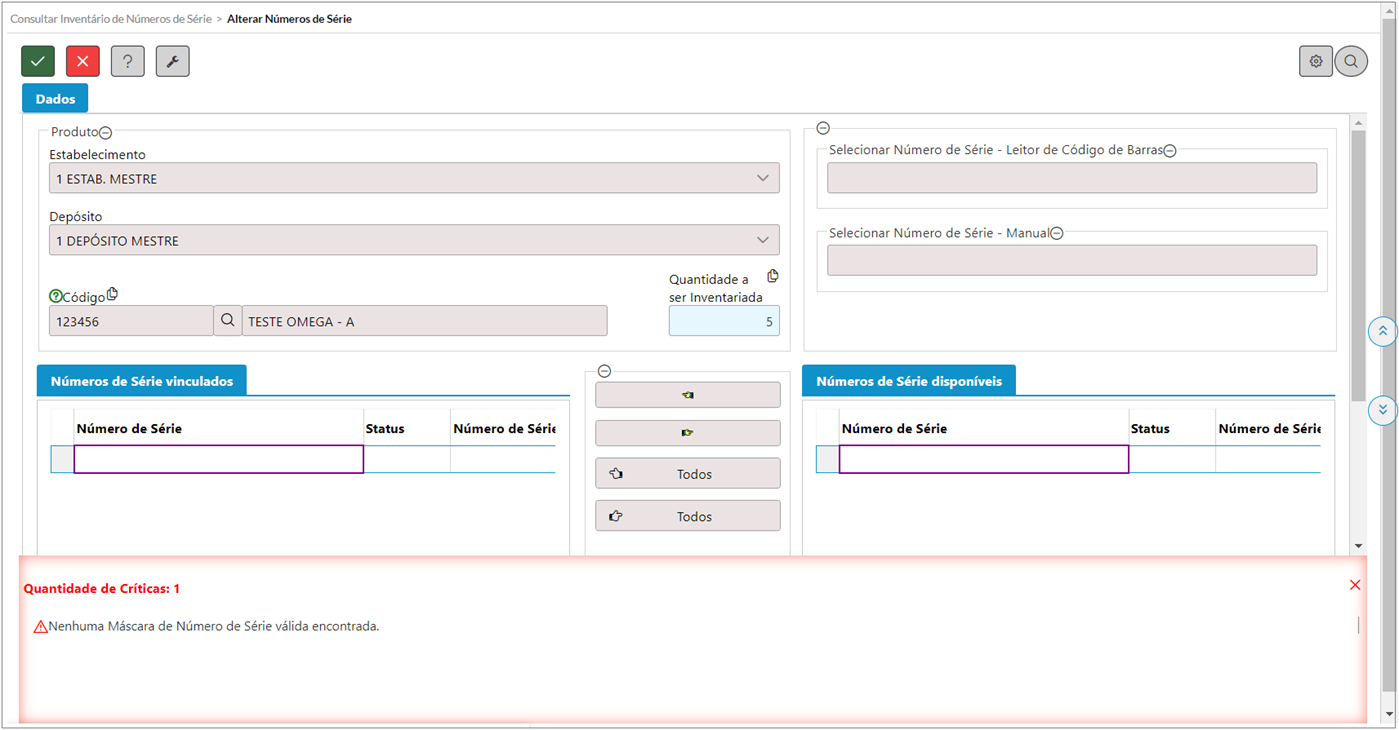Click Todos button with right-pointing hand
The width and height of the screenshot is (1399, 730).
(x=687, y=516)
